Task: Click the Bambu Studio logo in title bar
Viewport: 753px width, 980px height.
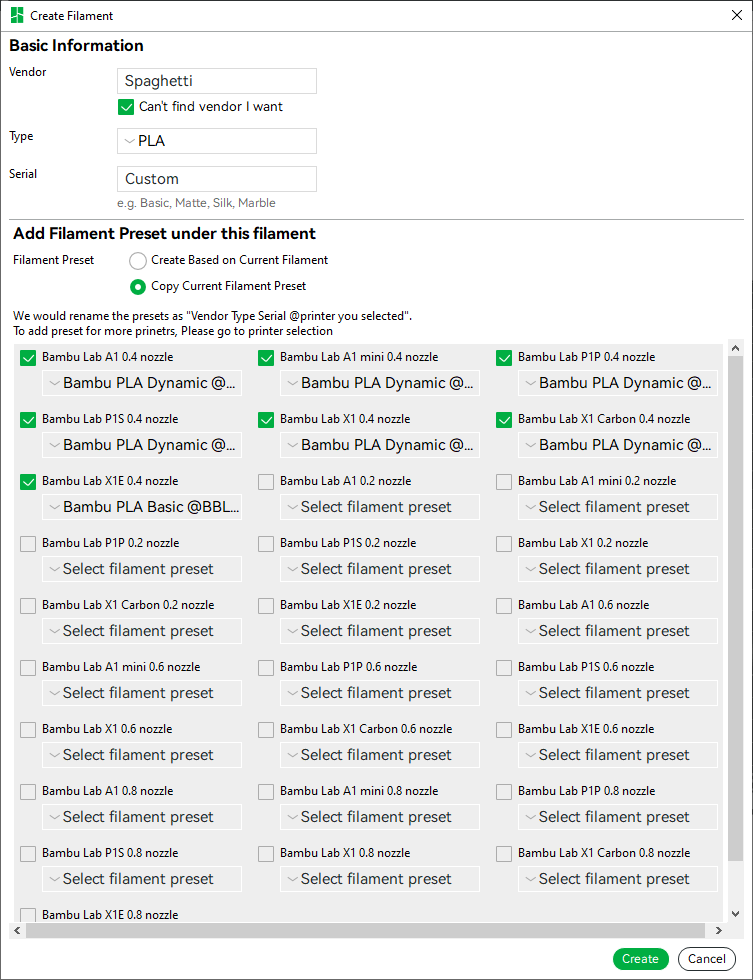Action: tap(17, 16)
